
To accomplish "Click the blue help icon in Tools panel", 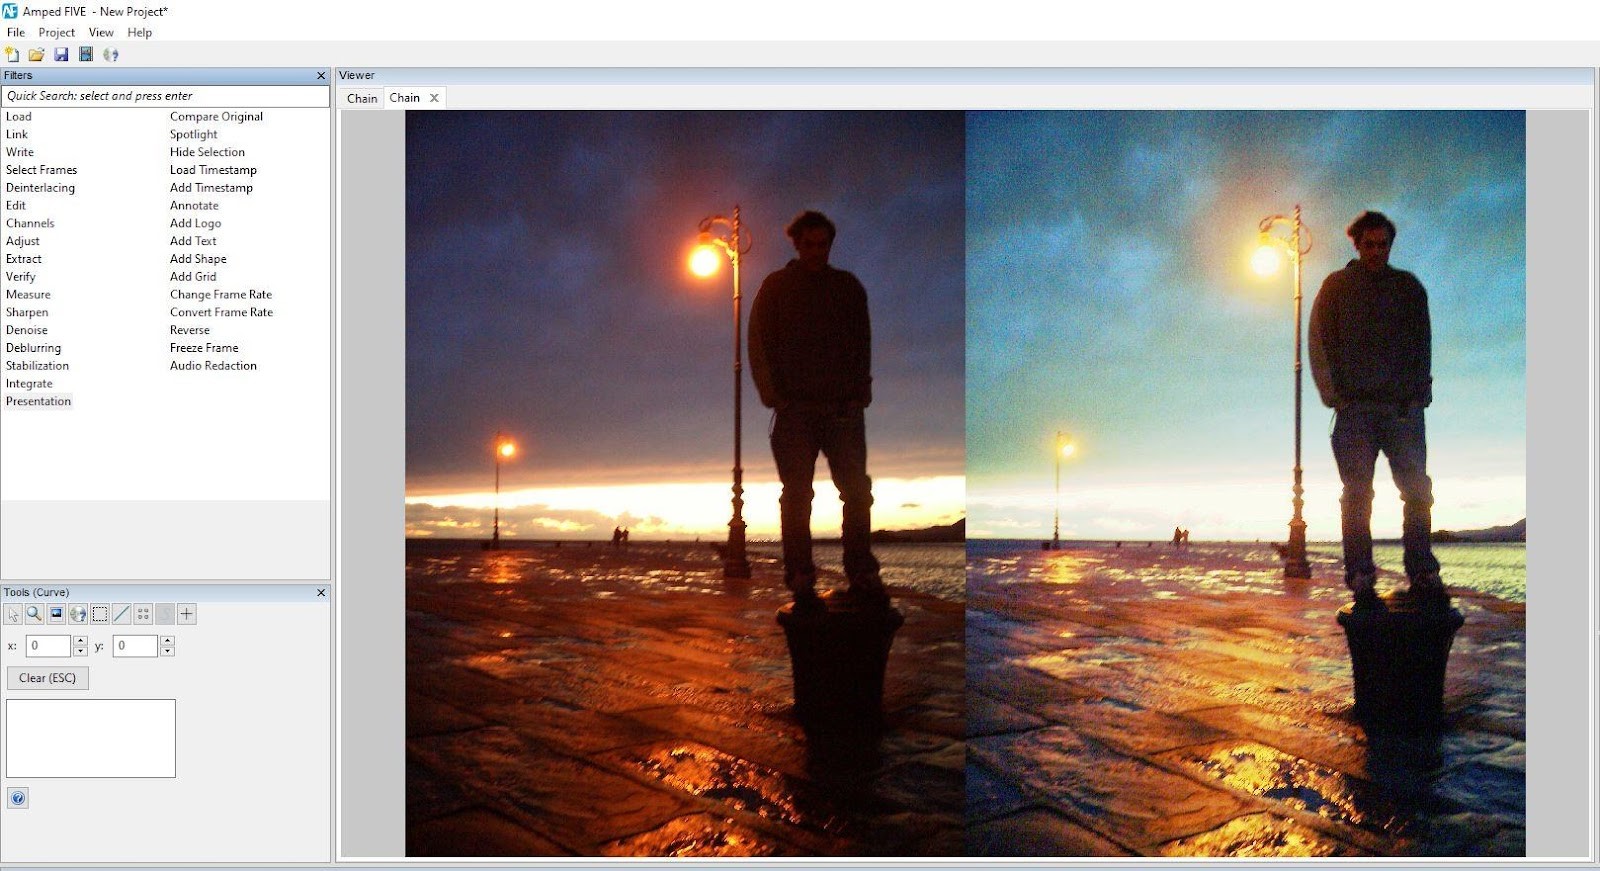I will (x=18, y=798).
